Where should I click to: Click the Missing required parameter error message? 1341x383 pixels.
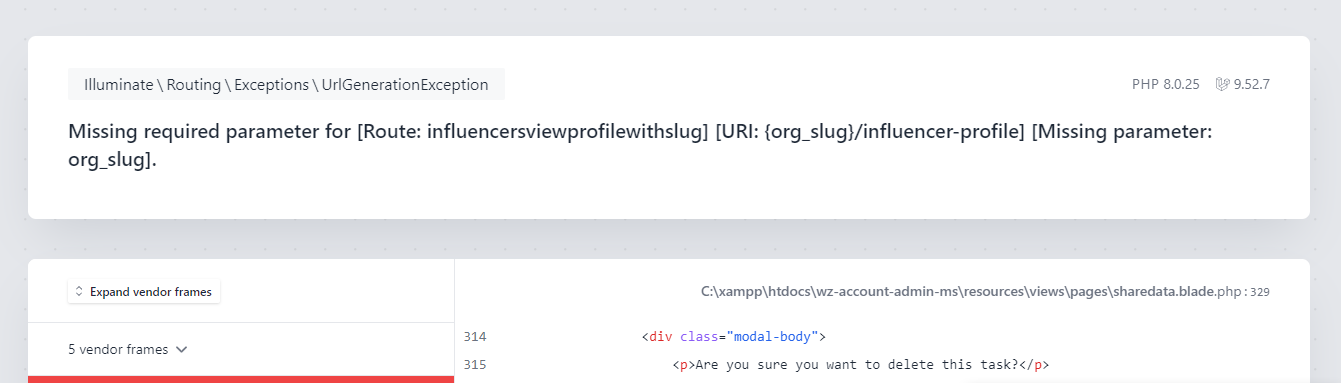pos(640,146)
